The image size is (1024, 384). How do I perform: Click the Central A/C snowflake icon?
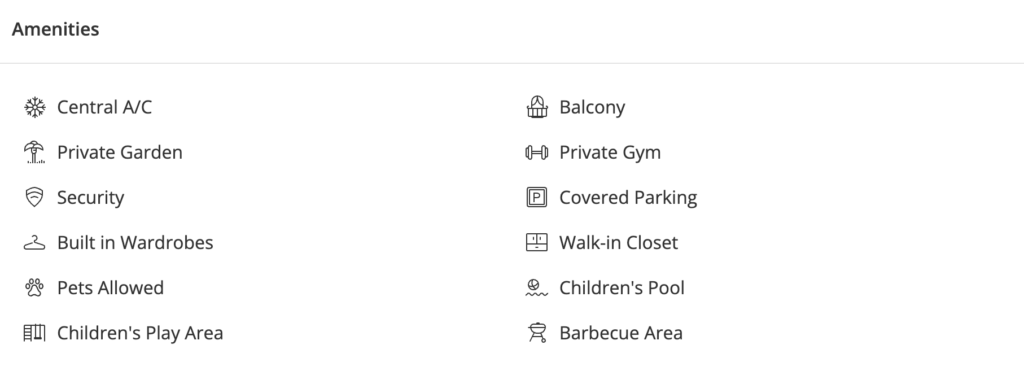tap(35, 107)
